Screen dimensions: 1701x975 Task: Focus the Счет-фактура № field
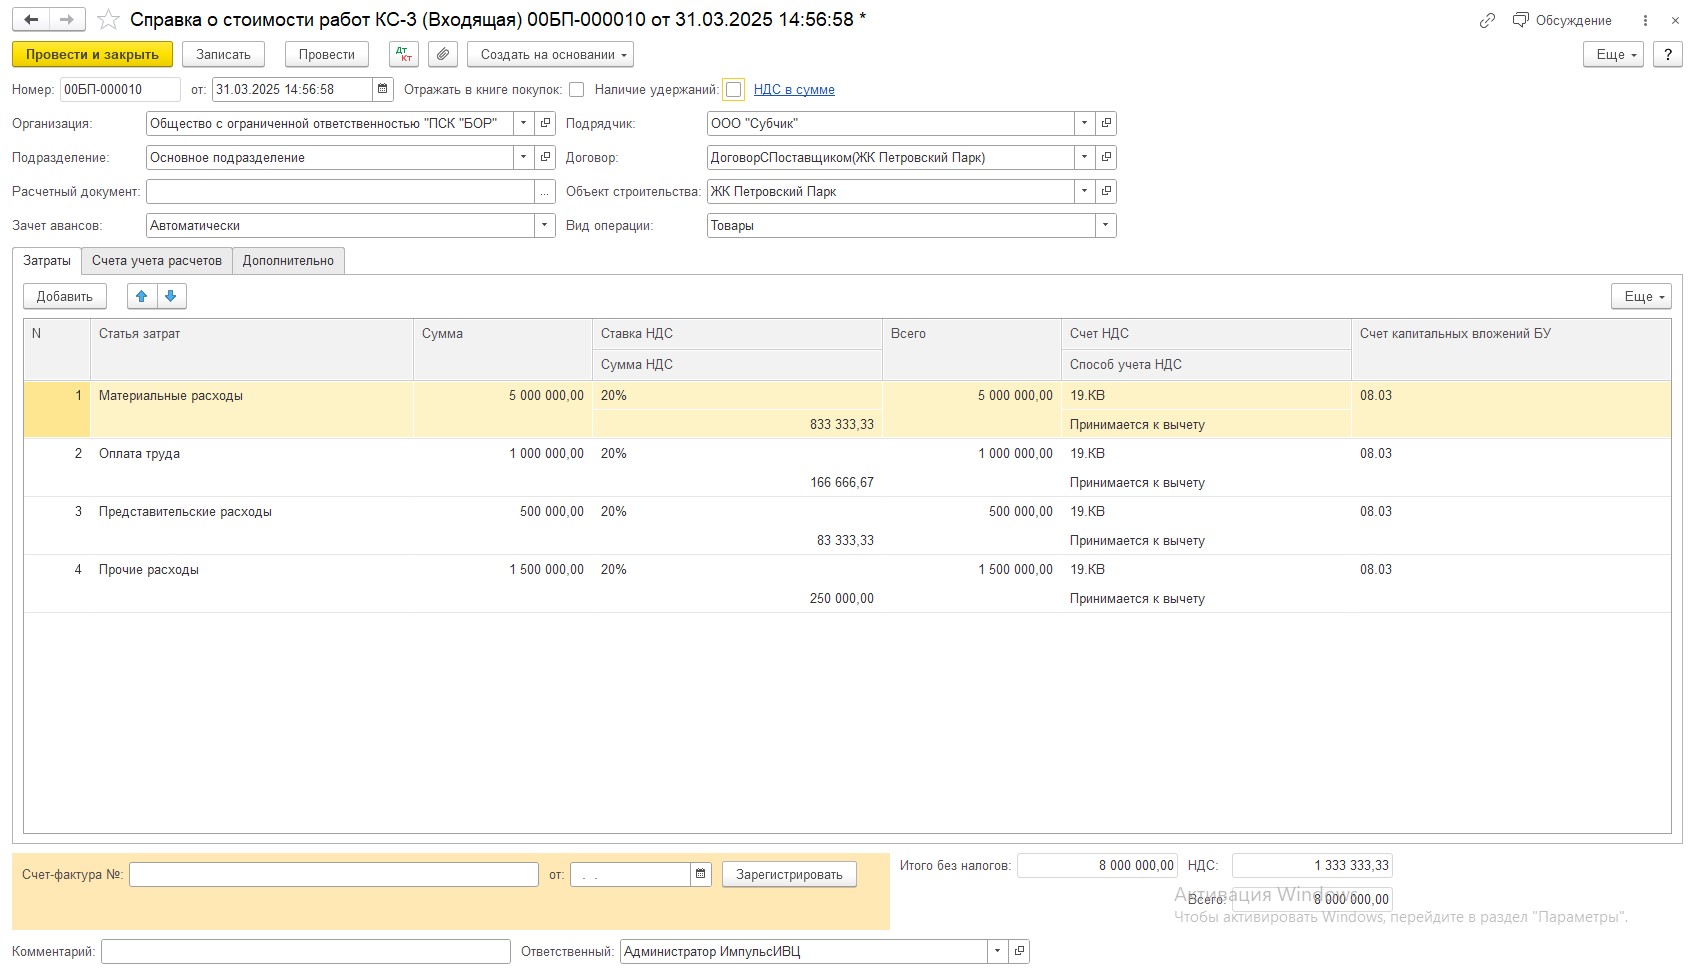point(334,874)
